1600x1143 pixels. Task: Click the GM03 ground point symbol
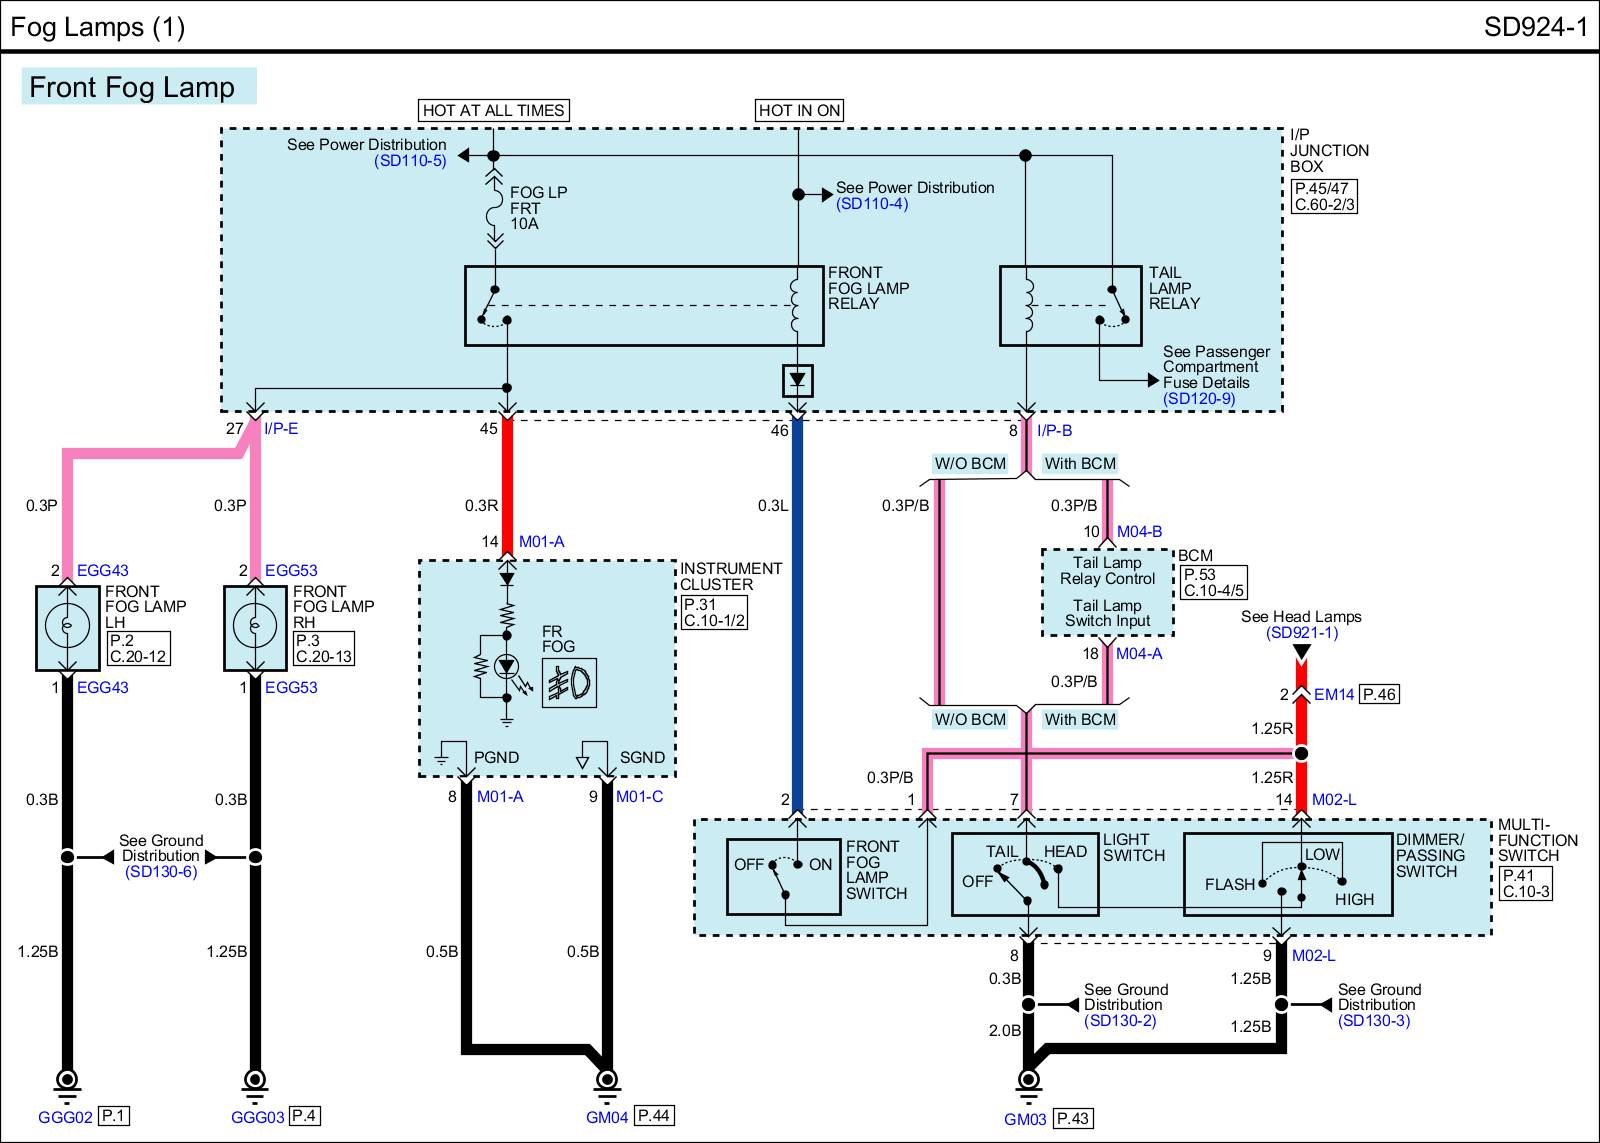point(1027,1081)
